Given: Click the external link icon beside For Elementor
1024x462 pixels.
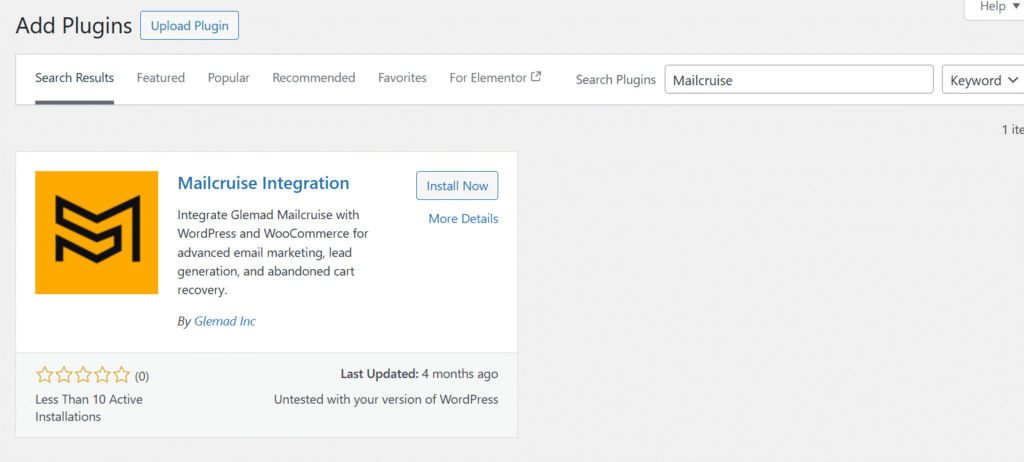Looking at the screenshot, I should pos(536,76).
